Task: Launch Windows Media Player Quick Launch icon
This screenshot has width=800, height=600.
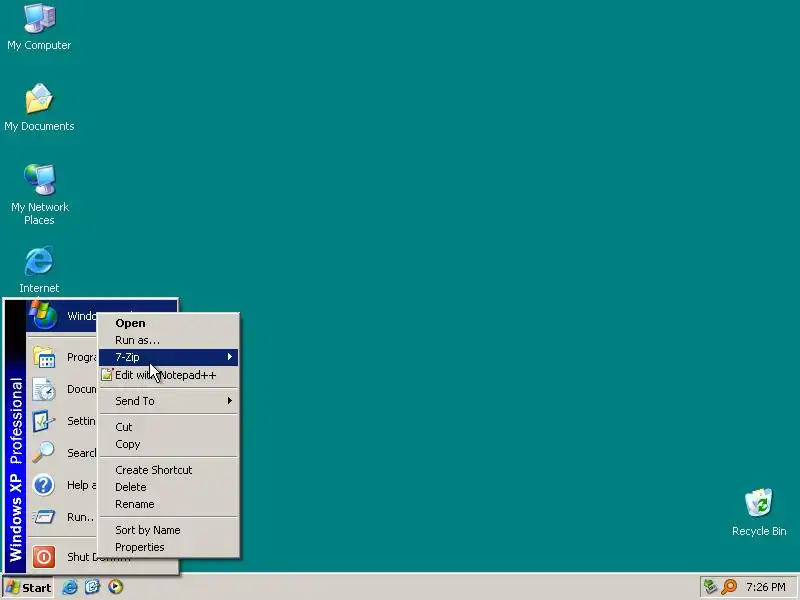Action: coord(115,587)
